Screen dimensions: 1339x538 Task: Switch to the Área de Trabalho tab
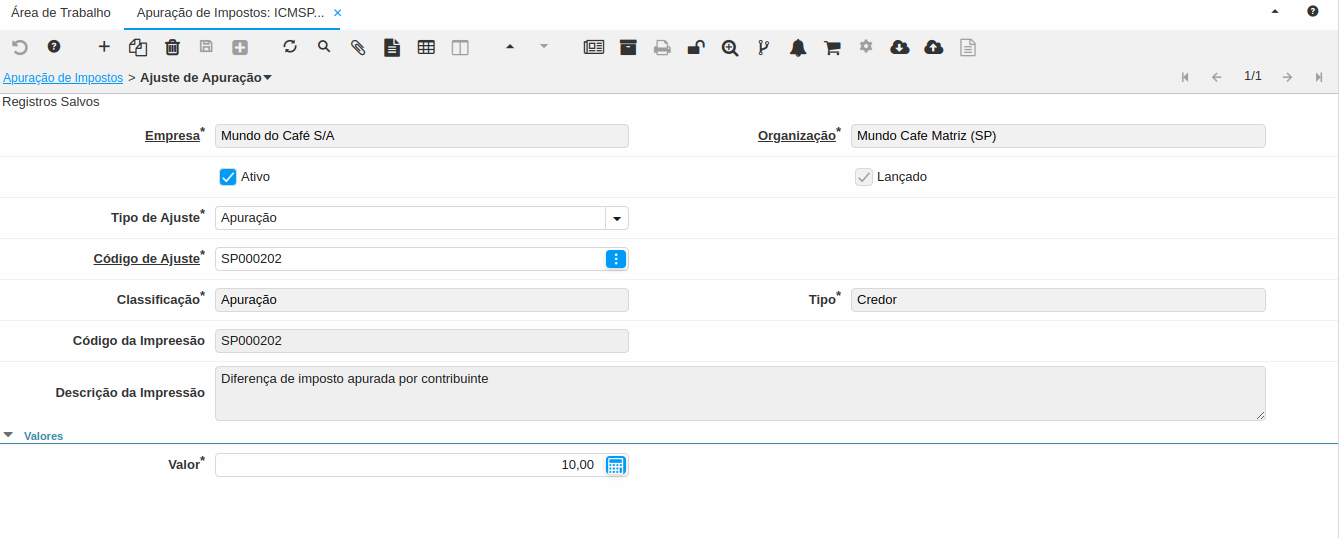tap(61, 13)
